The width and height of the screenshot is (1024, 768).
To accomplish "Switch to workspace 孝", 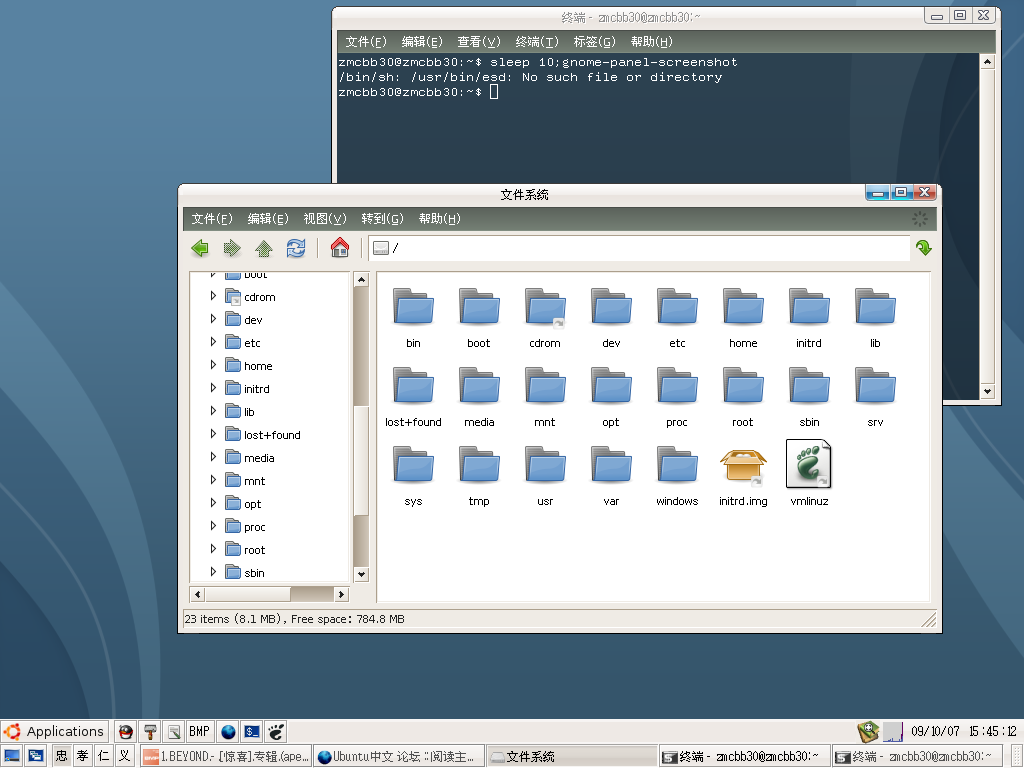I will tap(82, 756).
